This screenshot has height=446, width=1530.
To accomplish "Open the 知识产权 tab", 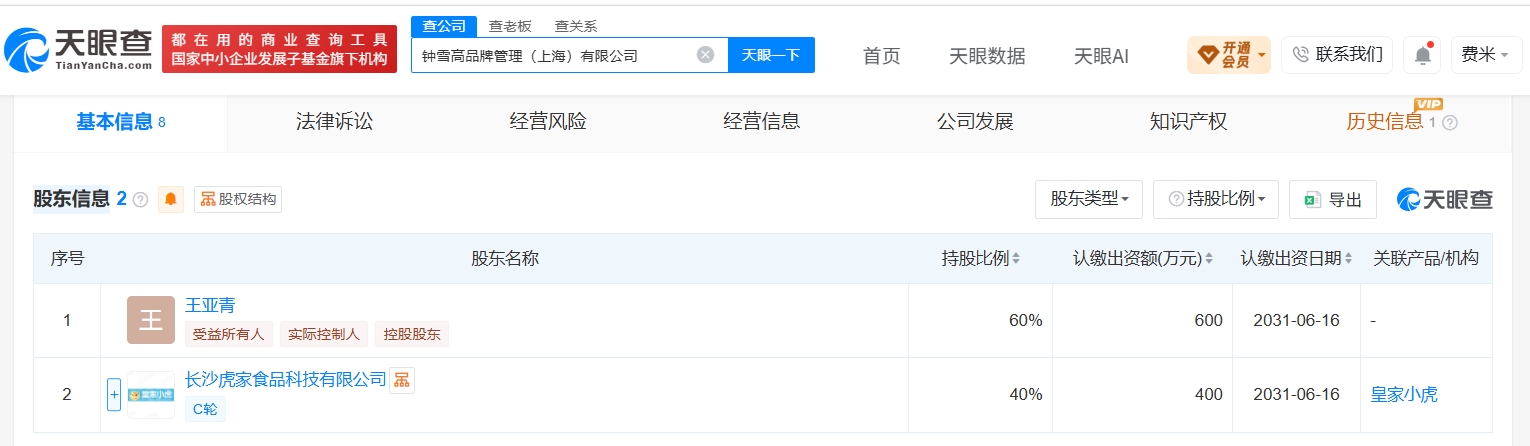I will tap(1188, 122).
